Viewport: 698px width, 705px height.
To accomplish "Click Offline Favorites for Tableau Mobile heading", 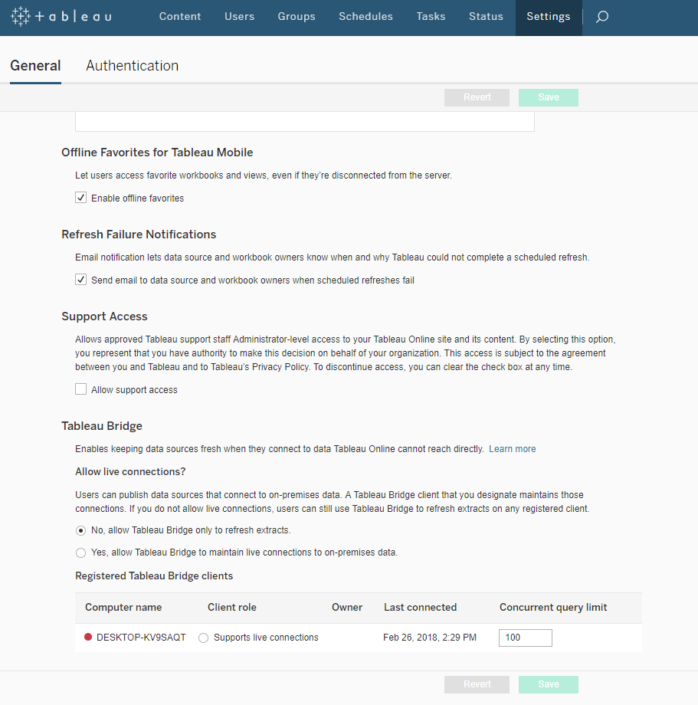I will pos(157,152).
